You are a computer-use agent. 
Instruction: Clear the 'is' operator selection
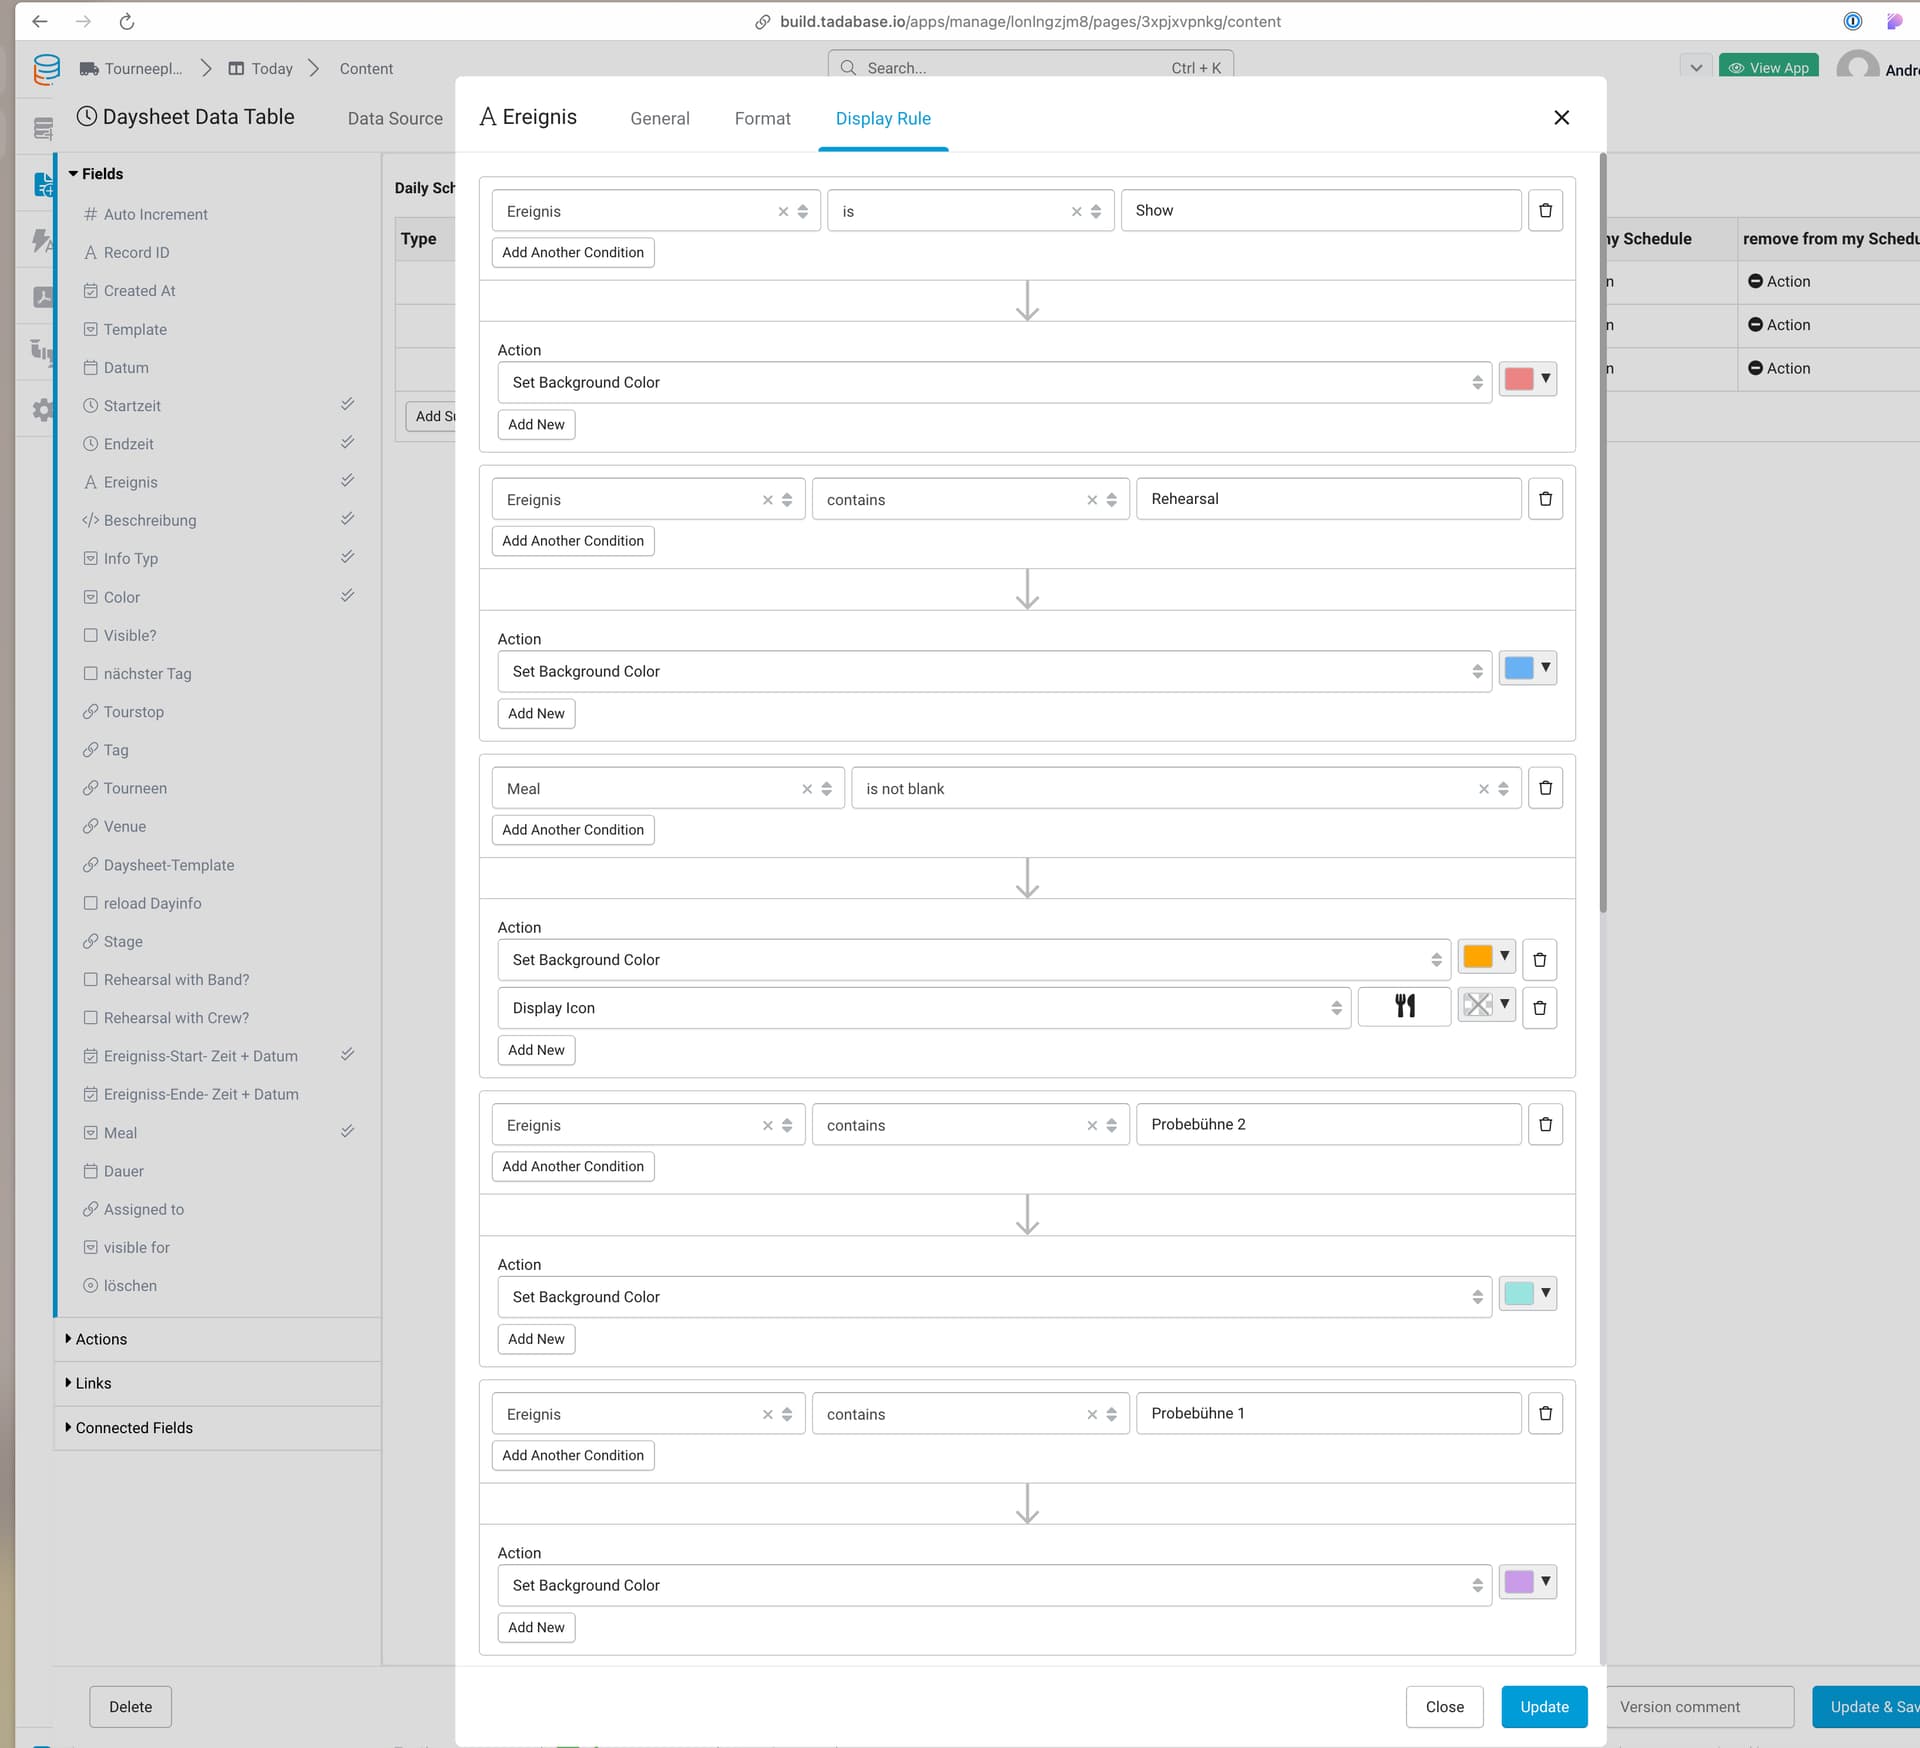tap(1076, 212)
